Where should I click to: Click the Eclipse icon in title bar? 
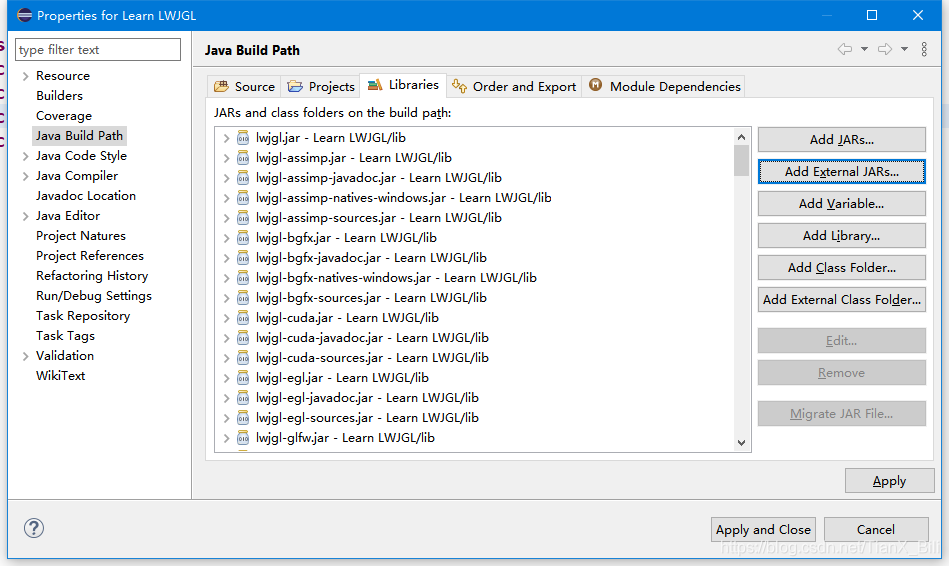pos(24,15)
